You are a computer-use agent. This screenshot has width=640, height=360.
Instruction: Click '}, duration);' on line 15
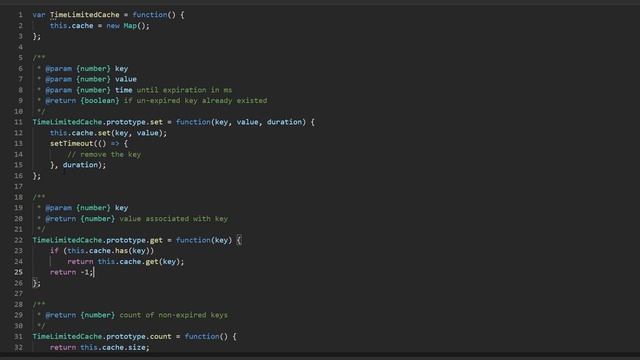click(x=78, y=165)
